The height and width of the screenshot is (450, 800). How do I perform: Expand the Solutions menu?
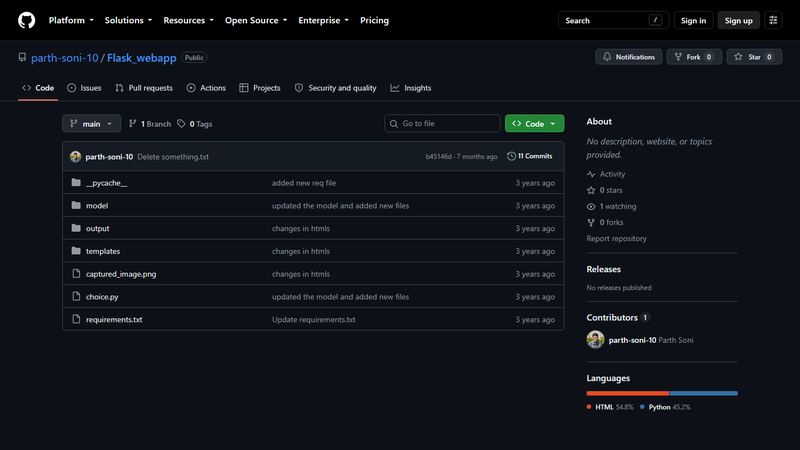tap(129, 20)
